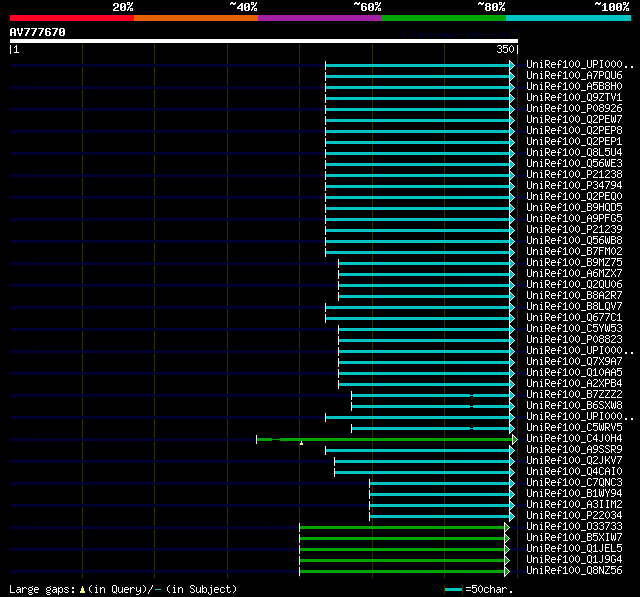Select the UniRef100_B7FM02 label

(x=574, y=252)
